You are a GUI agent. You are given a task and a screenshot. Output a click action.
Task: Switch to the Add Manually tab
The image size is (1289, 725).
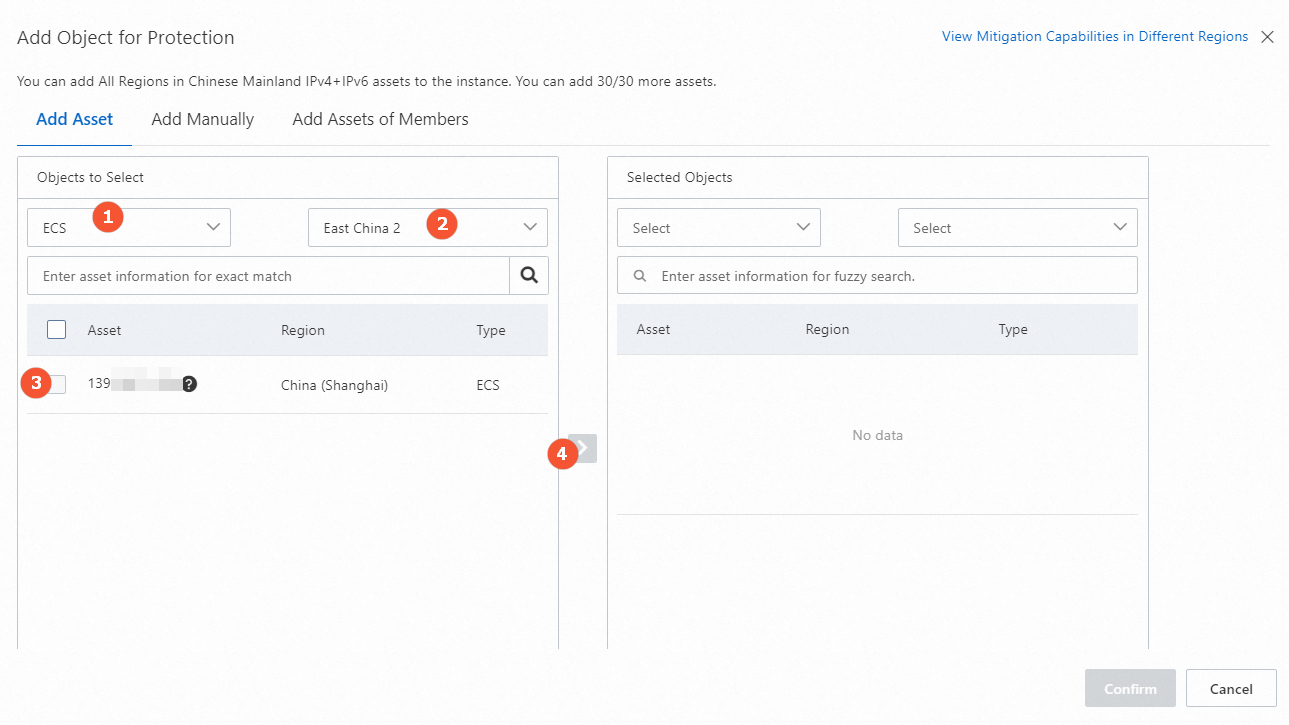pyautogui.click(x=203, y=119)
